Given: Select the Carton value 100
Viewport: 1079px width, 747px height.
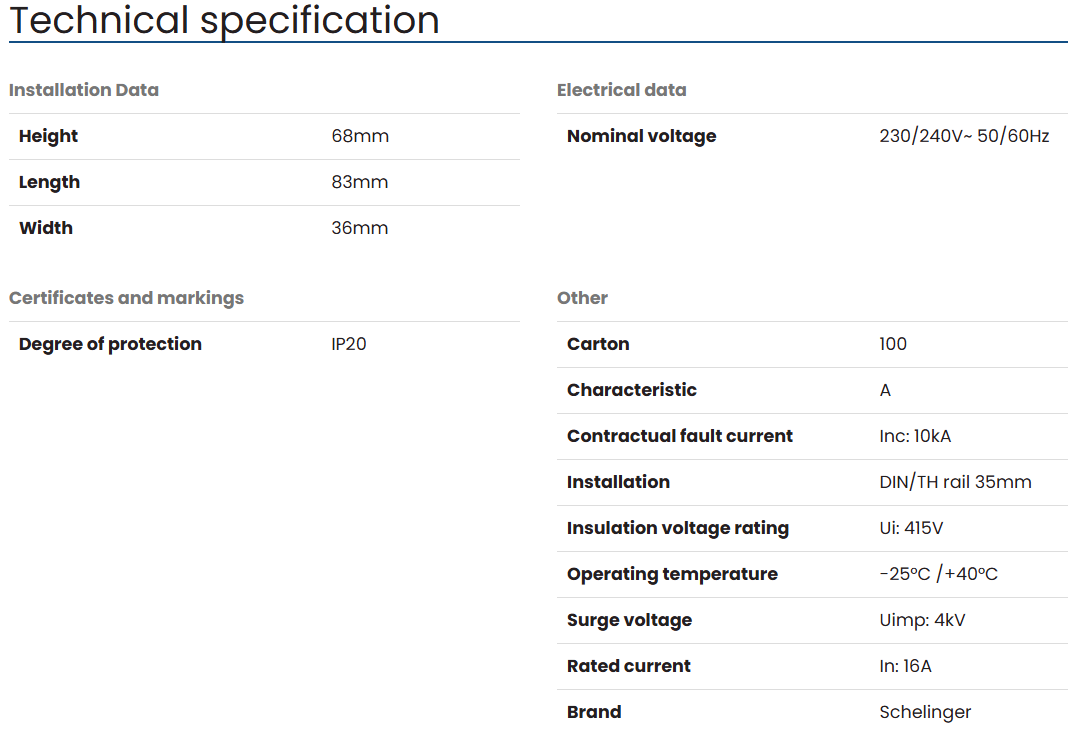Looking at the screenshot, I should click(x=893, y=344).
